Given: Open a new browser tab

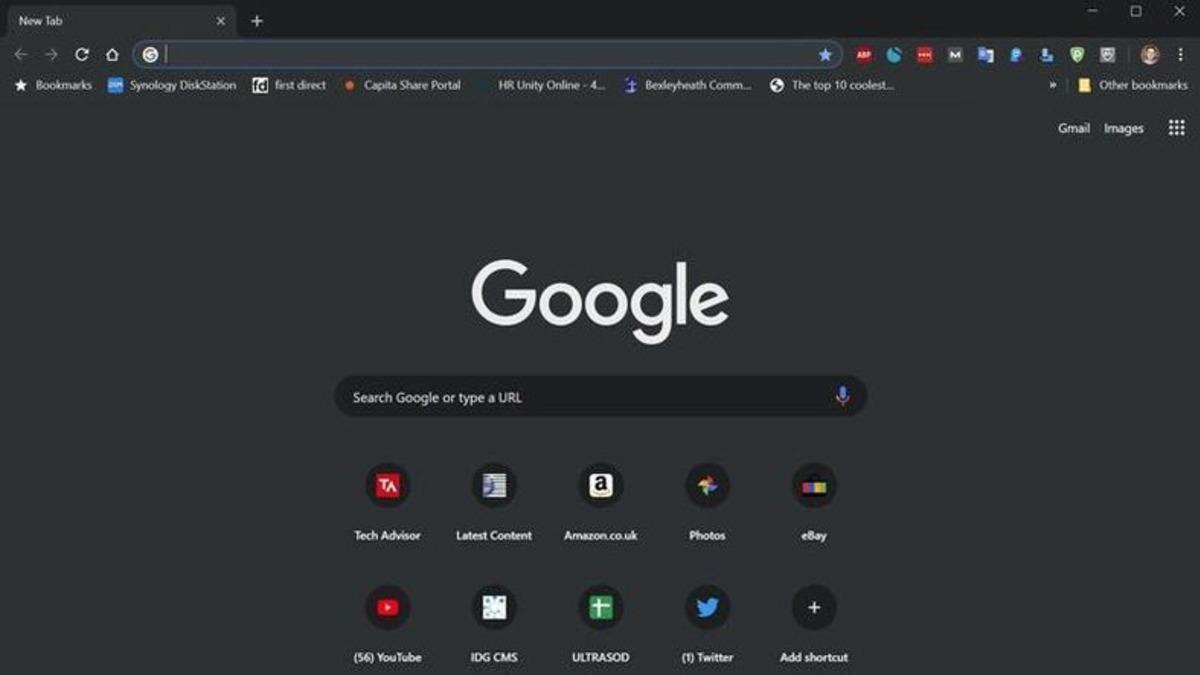Looking at the screenshot, I should click(x=257, y=20).
